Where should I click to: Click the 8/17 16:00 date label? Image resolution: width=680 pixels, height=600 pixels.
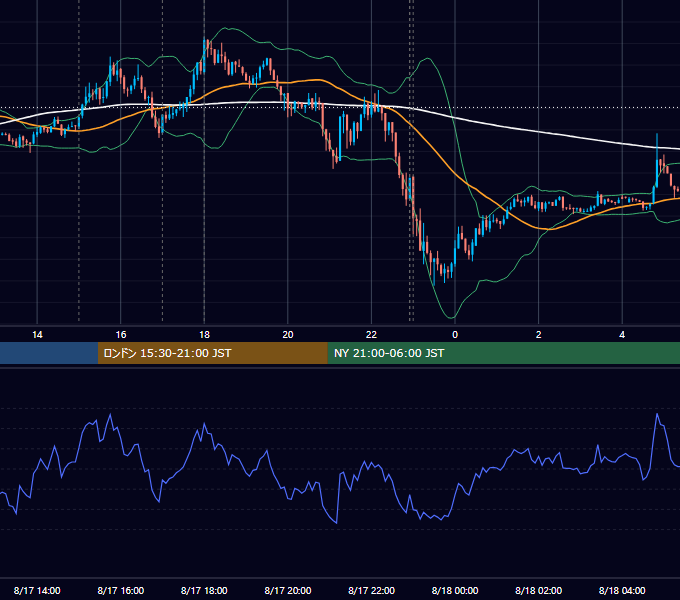(121, 590)
